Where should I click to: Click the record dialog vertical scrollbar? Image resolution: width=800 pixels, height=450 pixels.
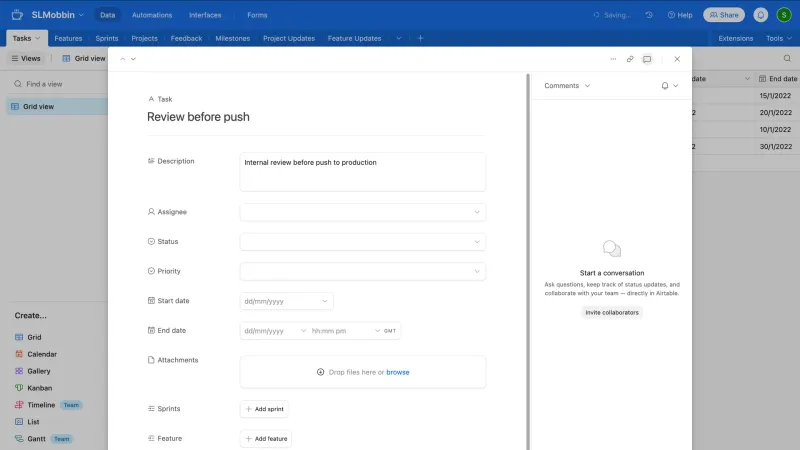(x=528, y=262)
